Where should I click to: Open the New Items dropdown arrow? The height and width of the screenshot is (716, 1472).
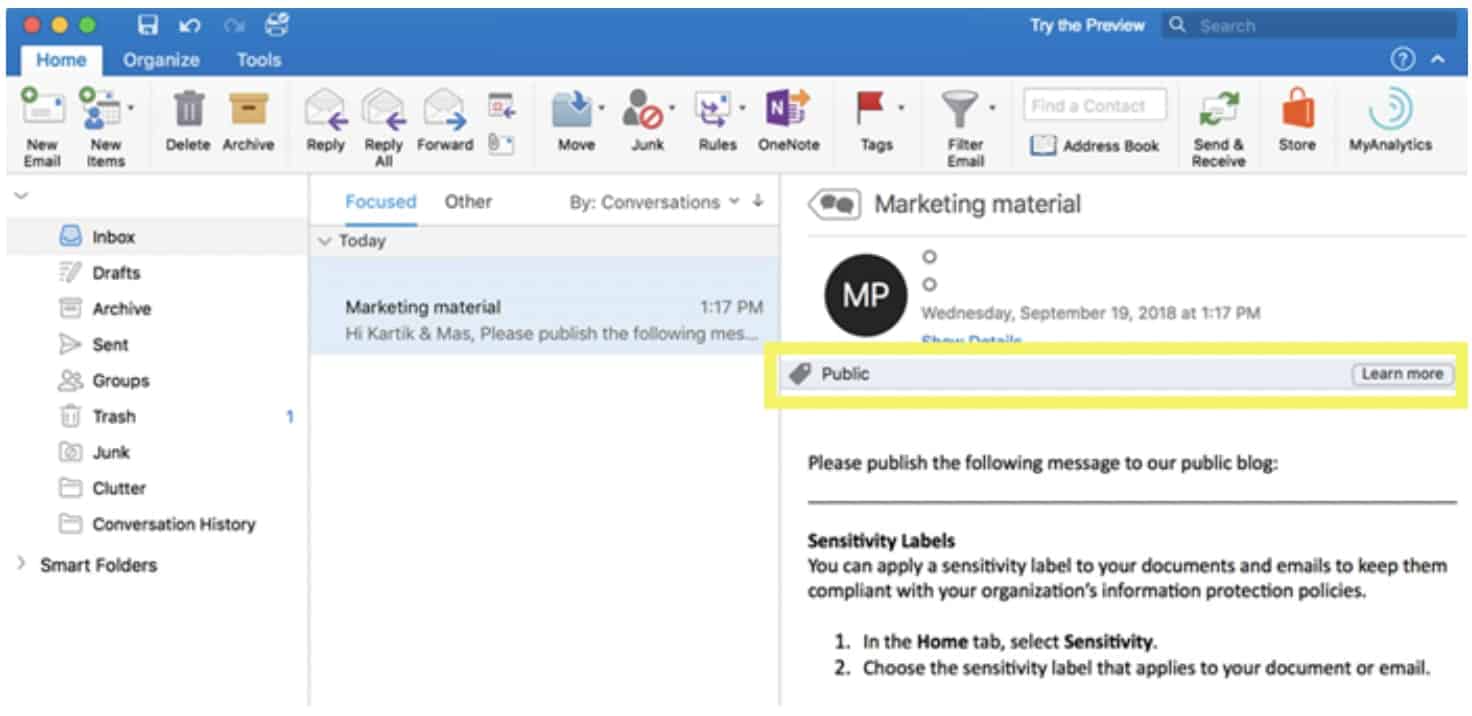tap(131, 106)
